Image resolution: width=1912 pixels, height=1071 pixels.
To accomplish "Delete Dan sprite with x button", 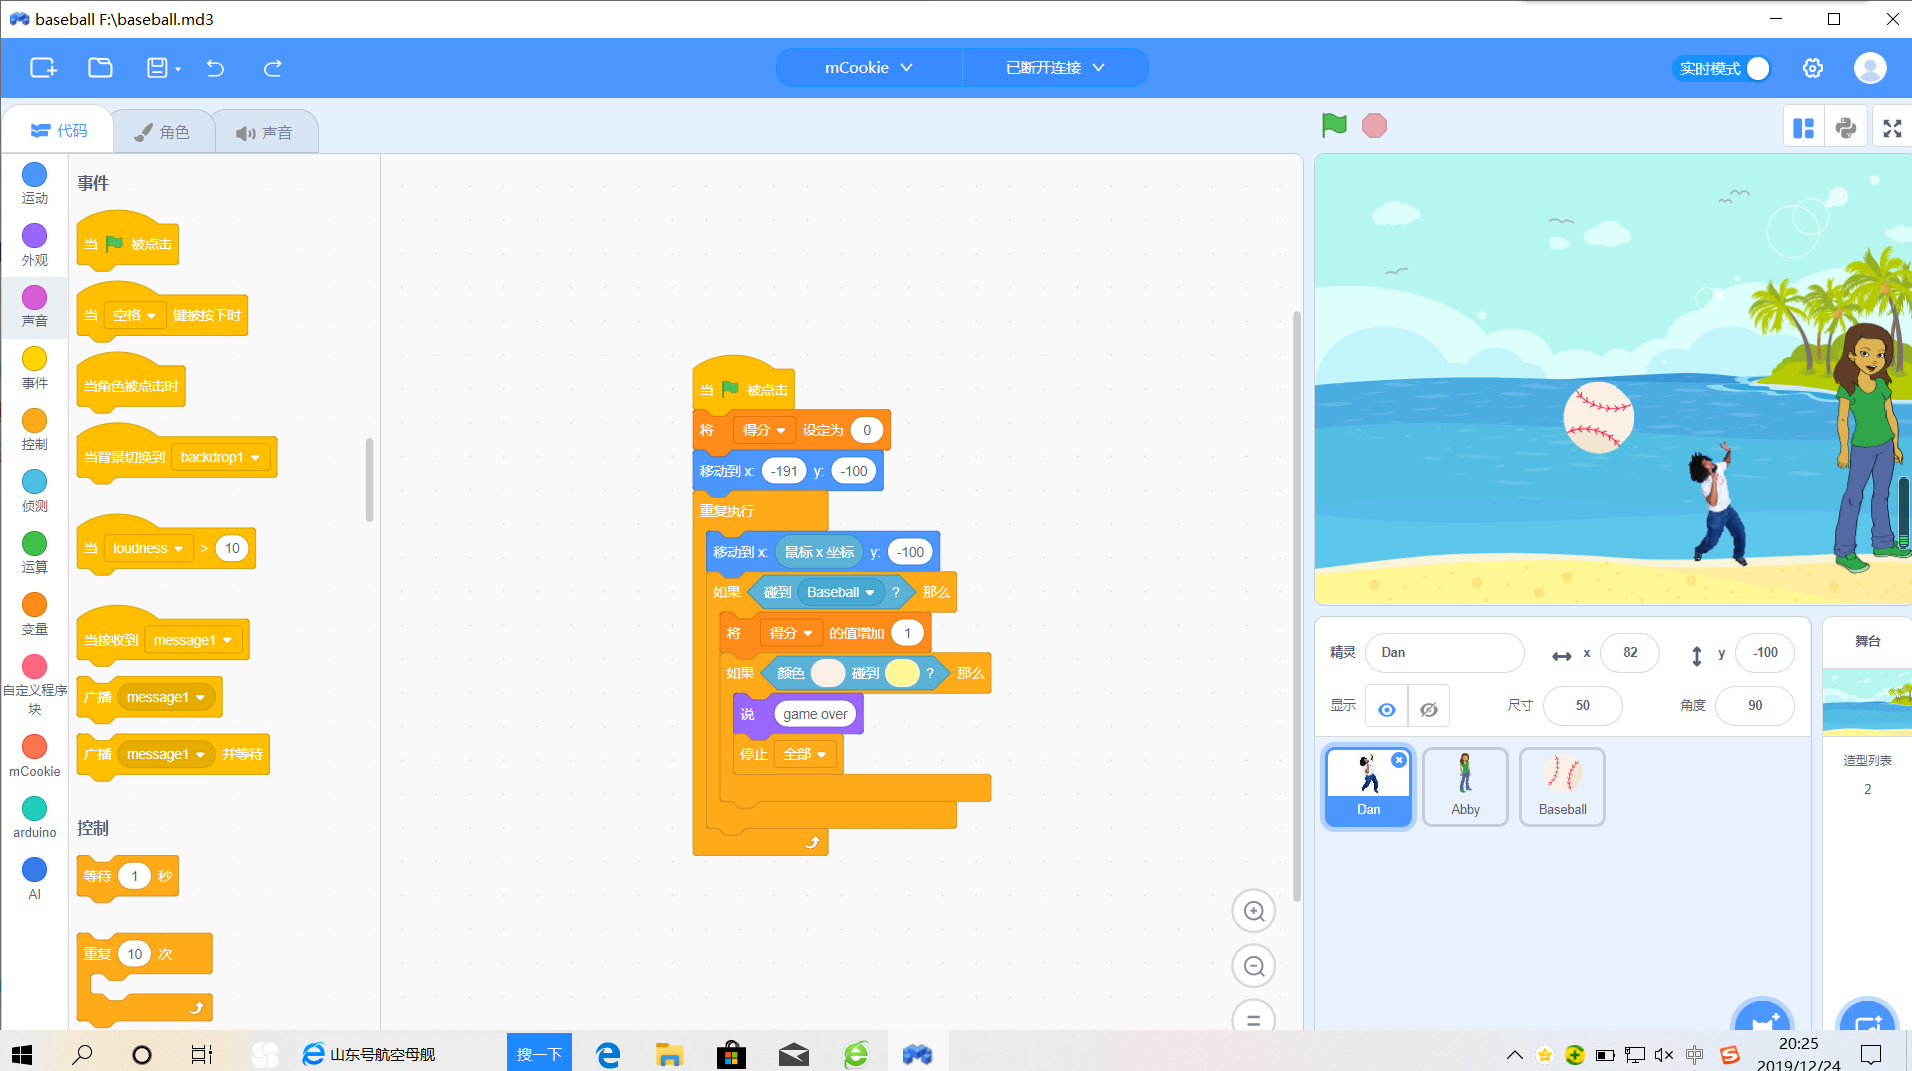I will coord(1399,760).
